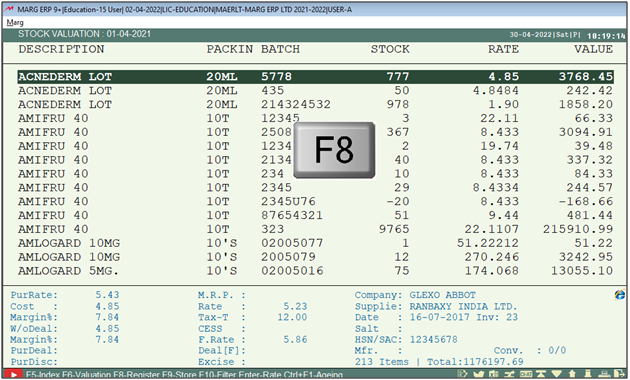The image size is (630, 380).
Task: Select the AMIFRU 40 row with value 3094.91
Action: (x=315, y=132)
